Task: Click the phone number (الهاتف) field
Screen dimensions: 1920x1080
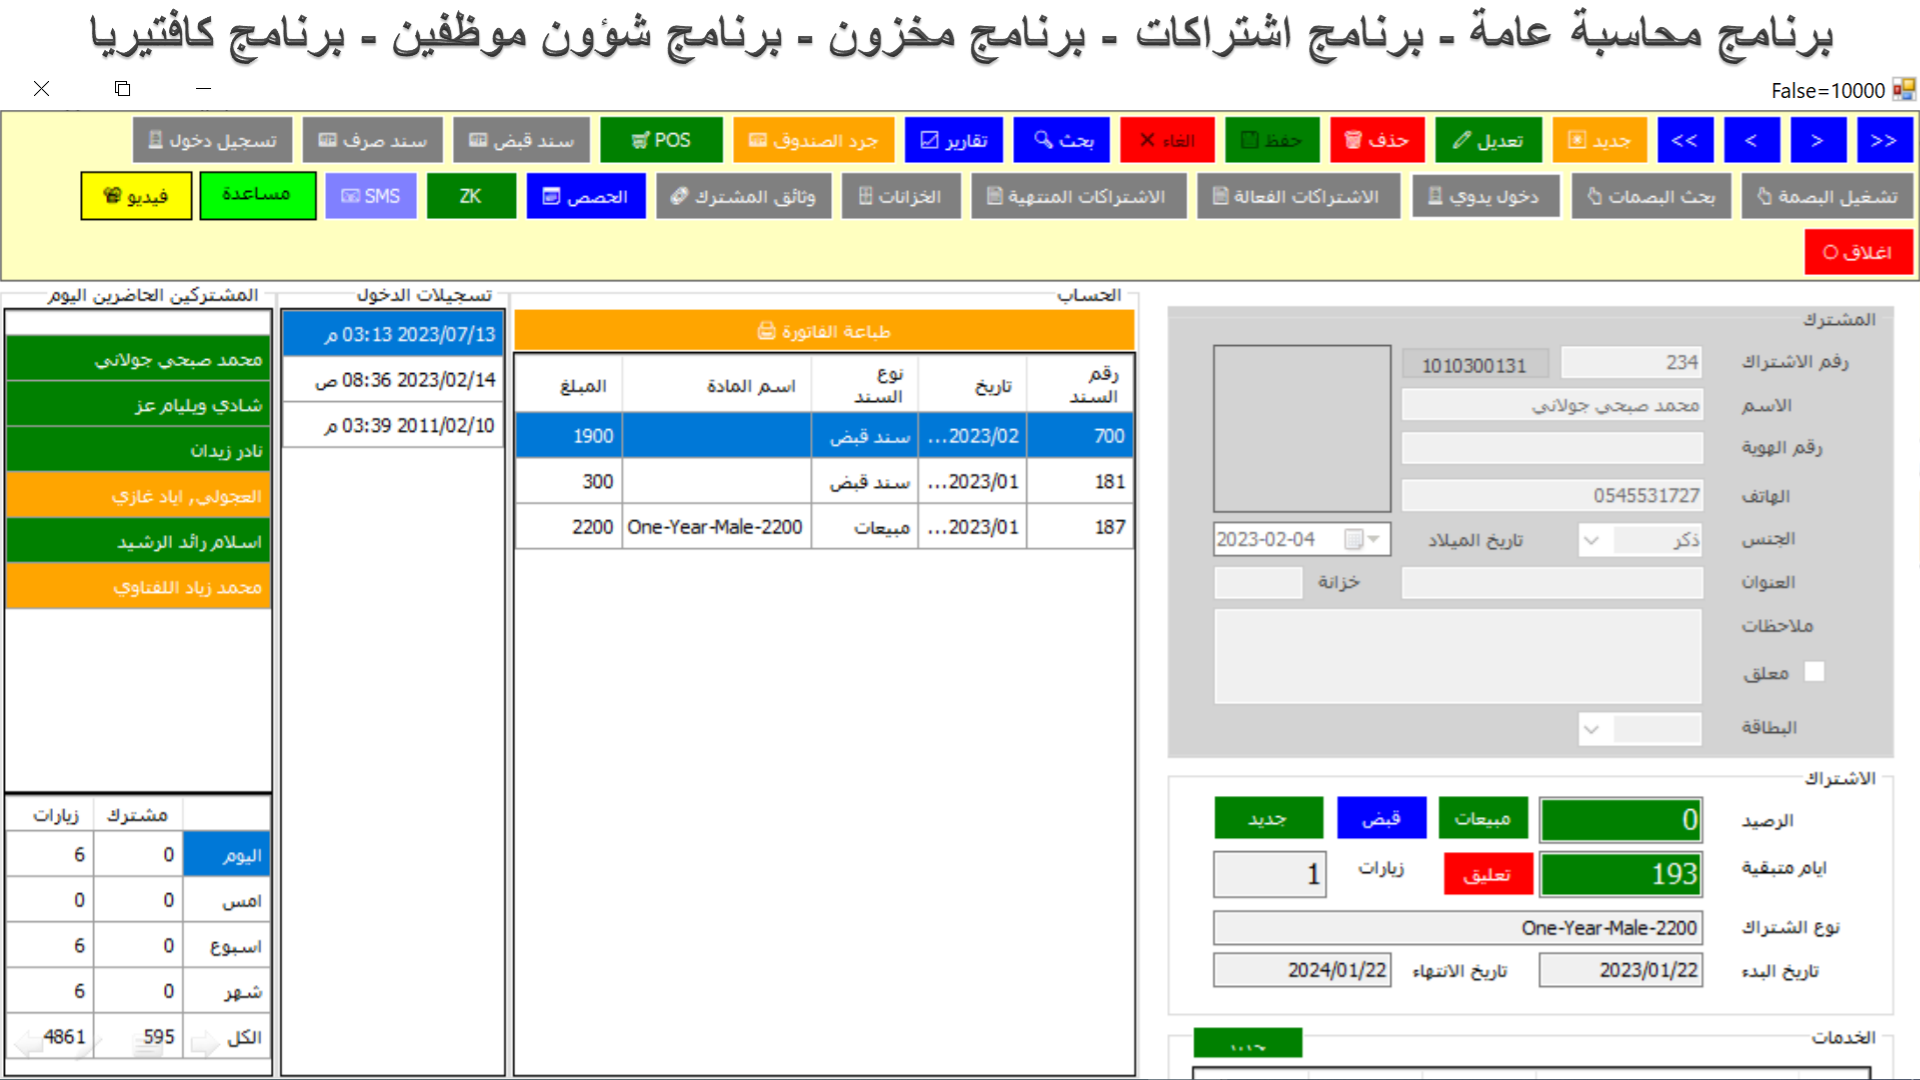Action: pos(1551,495)
